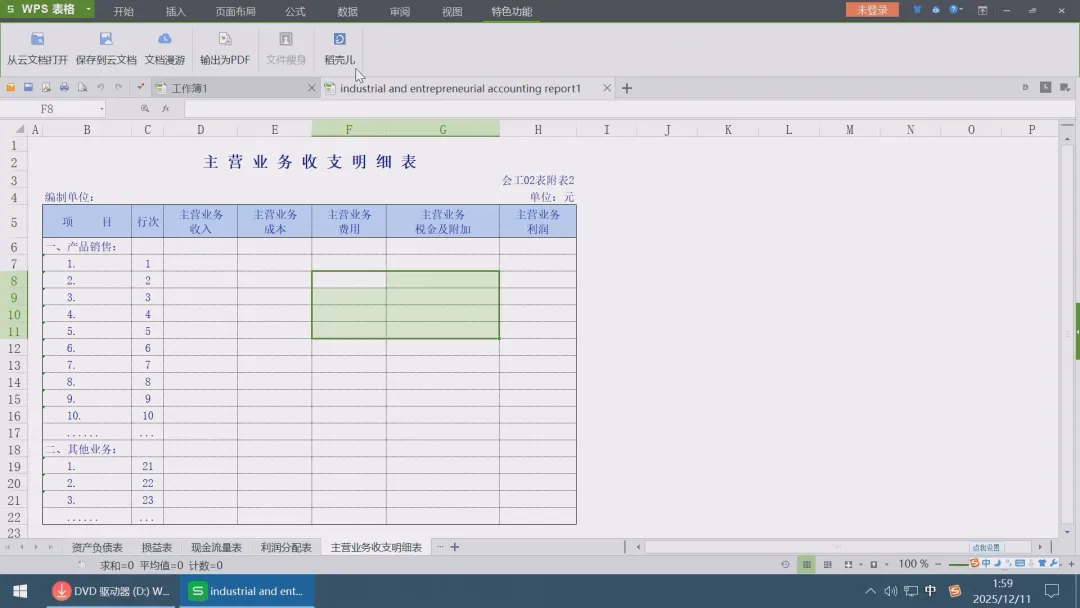
Task: Click the redo arrow in quick toolbar
Action: 118,87
